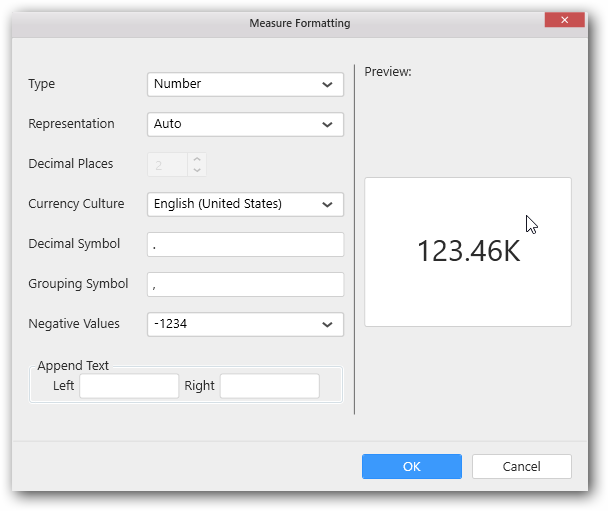Focus the Decimal Symbol text field
Screen dimensions: 608x511
click(245, 244)
